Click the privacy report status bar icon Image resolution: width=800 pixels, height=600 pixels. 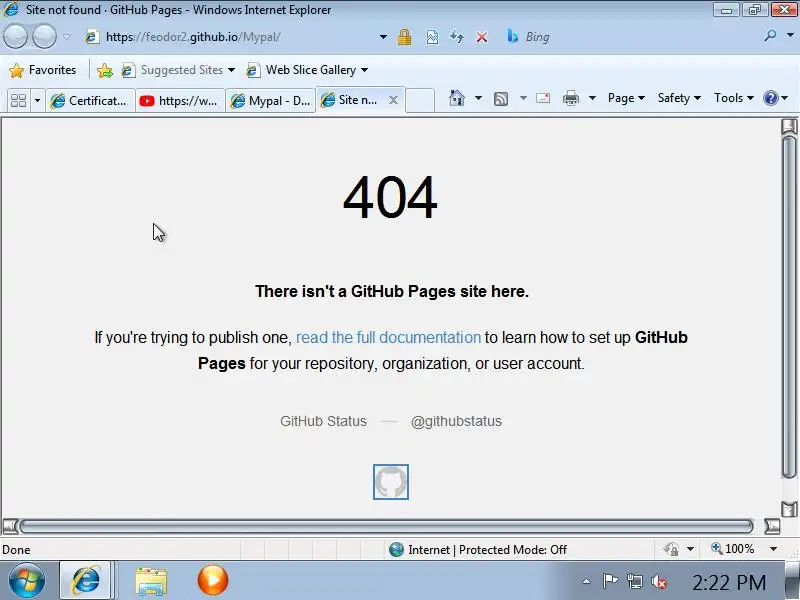click(x=671, y=549)
